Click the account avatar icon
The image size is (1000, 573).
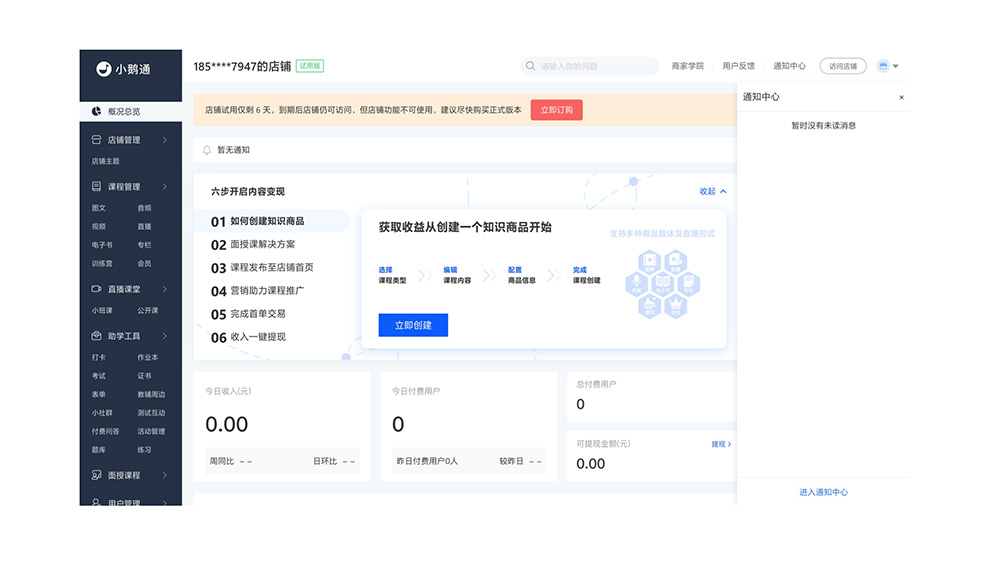[883, 66]
